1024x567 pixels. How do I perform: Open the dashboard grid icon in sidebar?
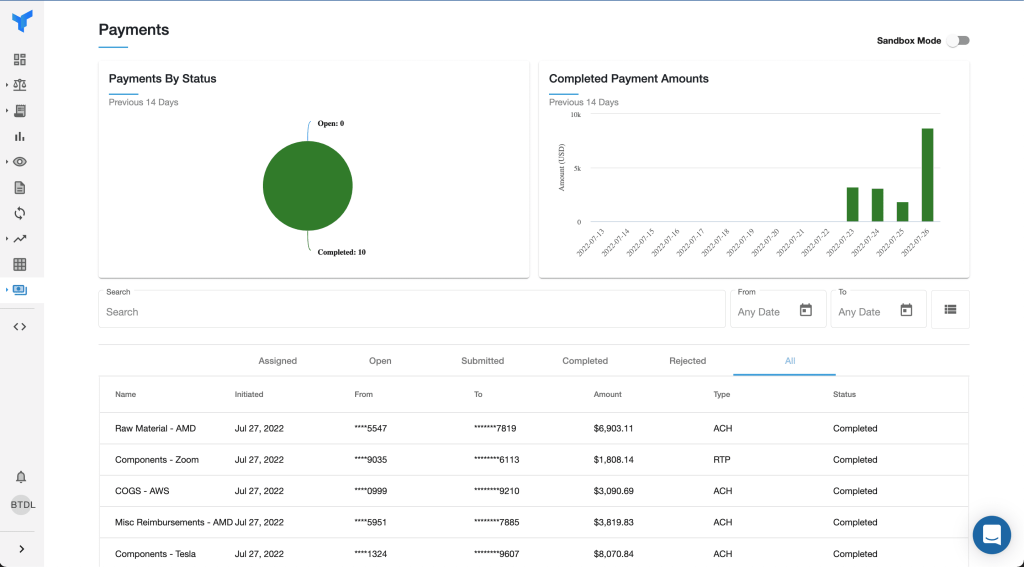pyautogui.click(x=20, y=59)
